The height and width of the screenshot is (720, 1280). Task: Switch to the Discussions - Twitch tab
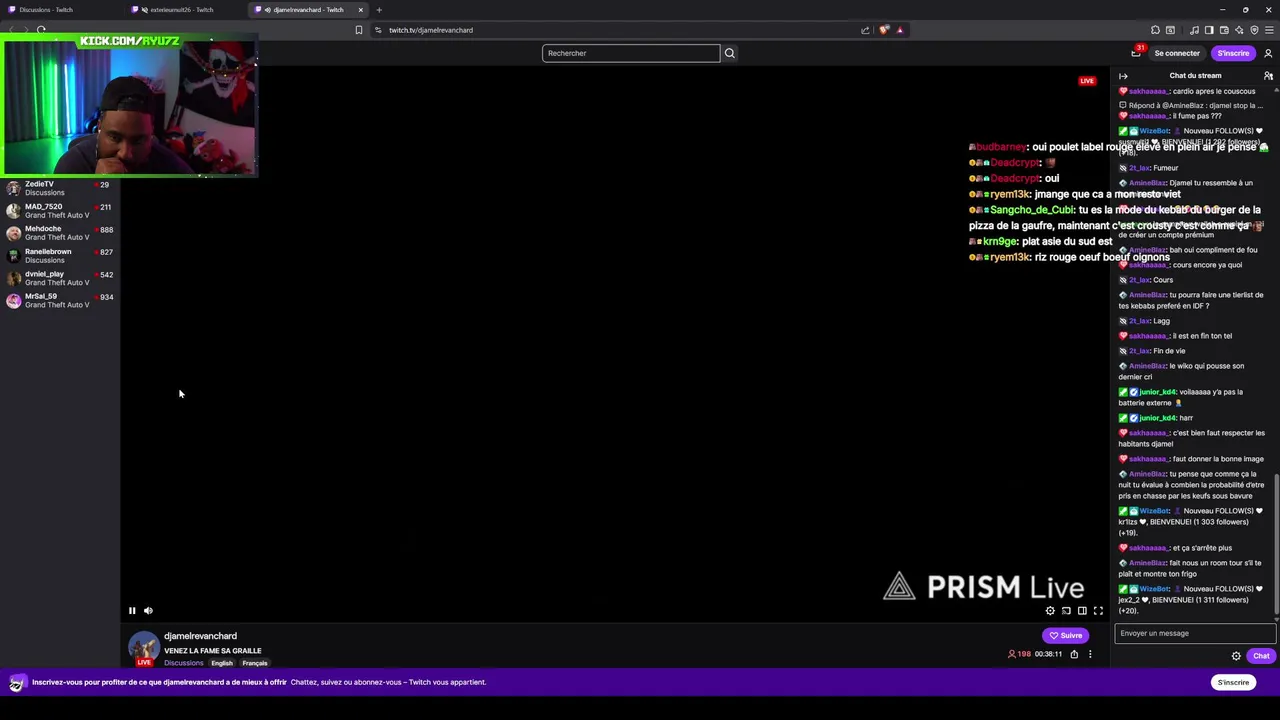tap(60, 10)
